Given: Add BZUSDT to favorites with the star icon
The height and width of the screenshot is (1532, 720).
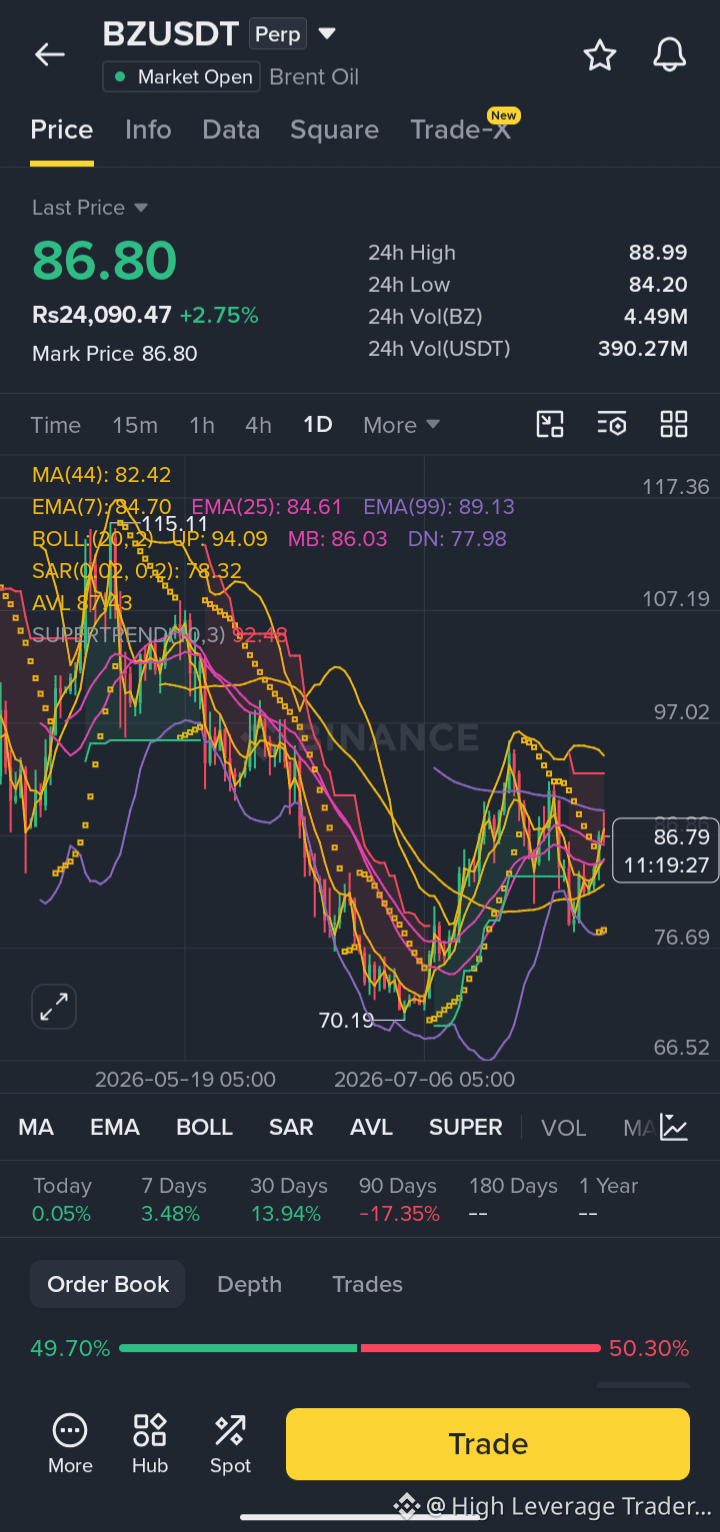Looking at the screenshot, I should (x=600, y=55).
